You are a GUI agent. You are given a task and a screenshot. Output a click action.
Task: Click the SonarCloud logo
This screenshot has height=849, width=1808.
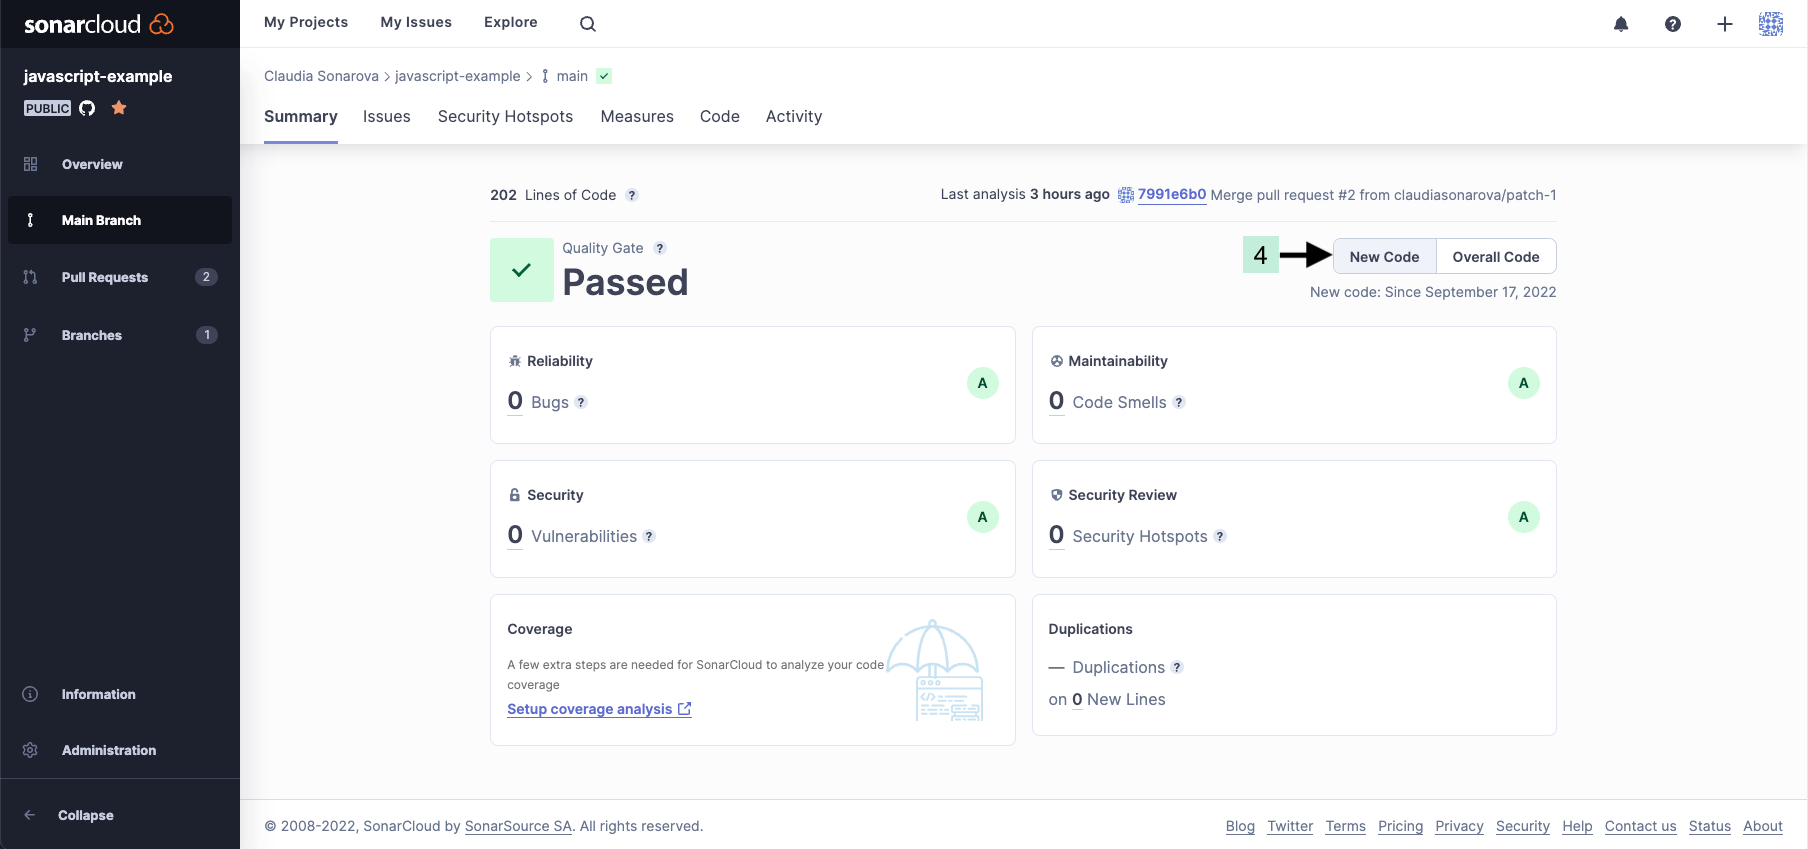pos(99,24)
